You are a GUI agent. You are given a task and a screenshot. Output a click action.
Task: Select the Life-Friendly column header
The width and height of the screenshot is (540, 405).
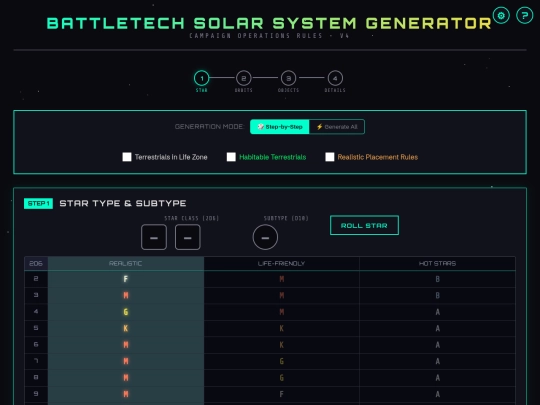(x=281, y=263)
